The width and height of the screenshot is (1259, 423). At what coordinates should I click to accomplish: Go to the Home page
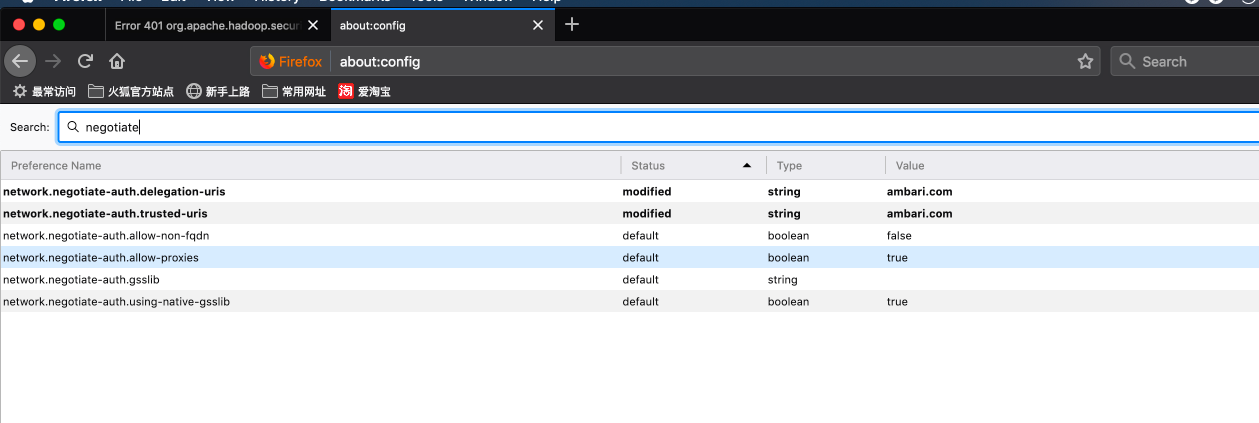click(x=117, y=61)
